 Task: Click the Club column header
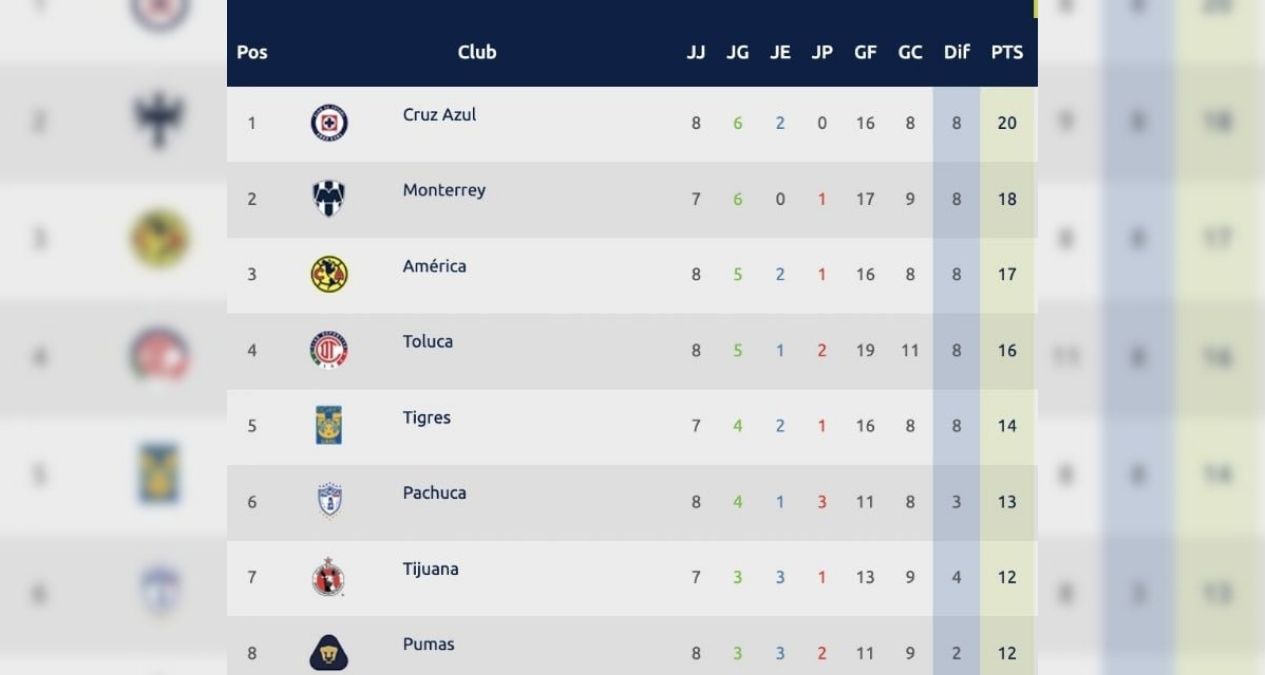(x=476, y=53)
